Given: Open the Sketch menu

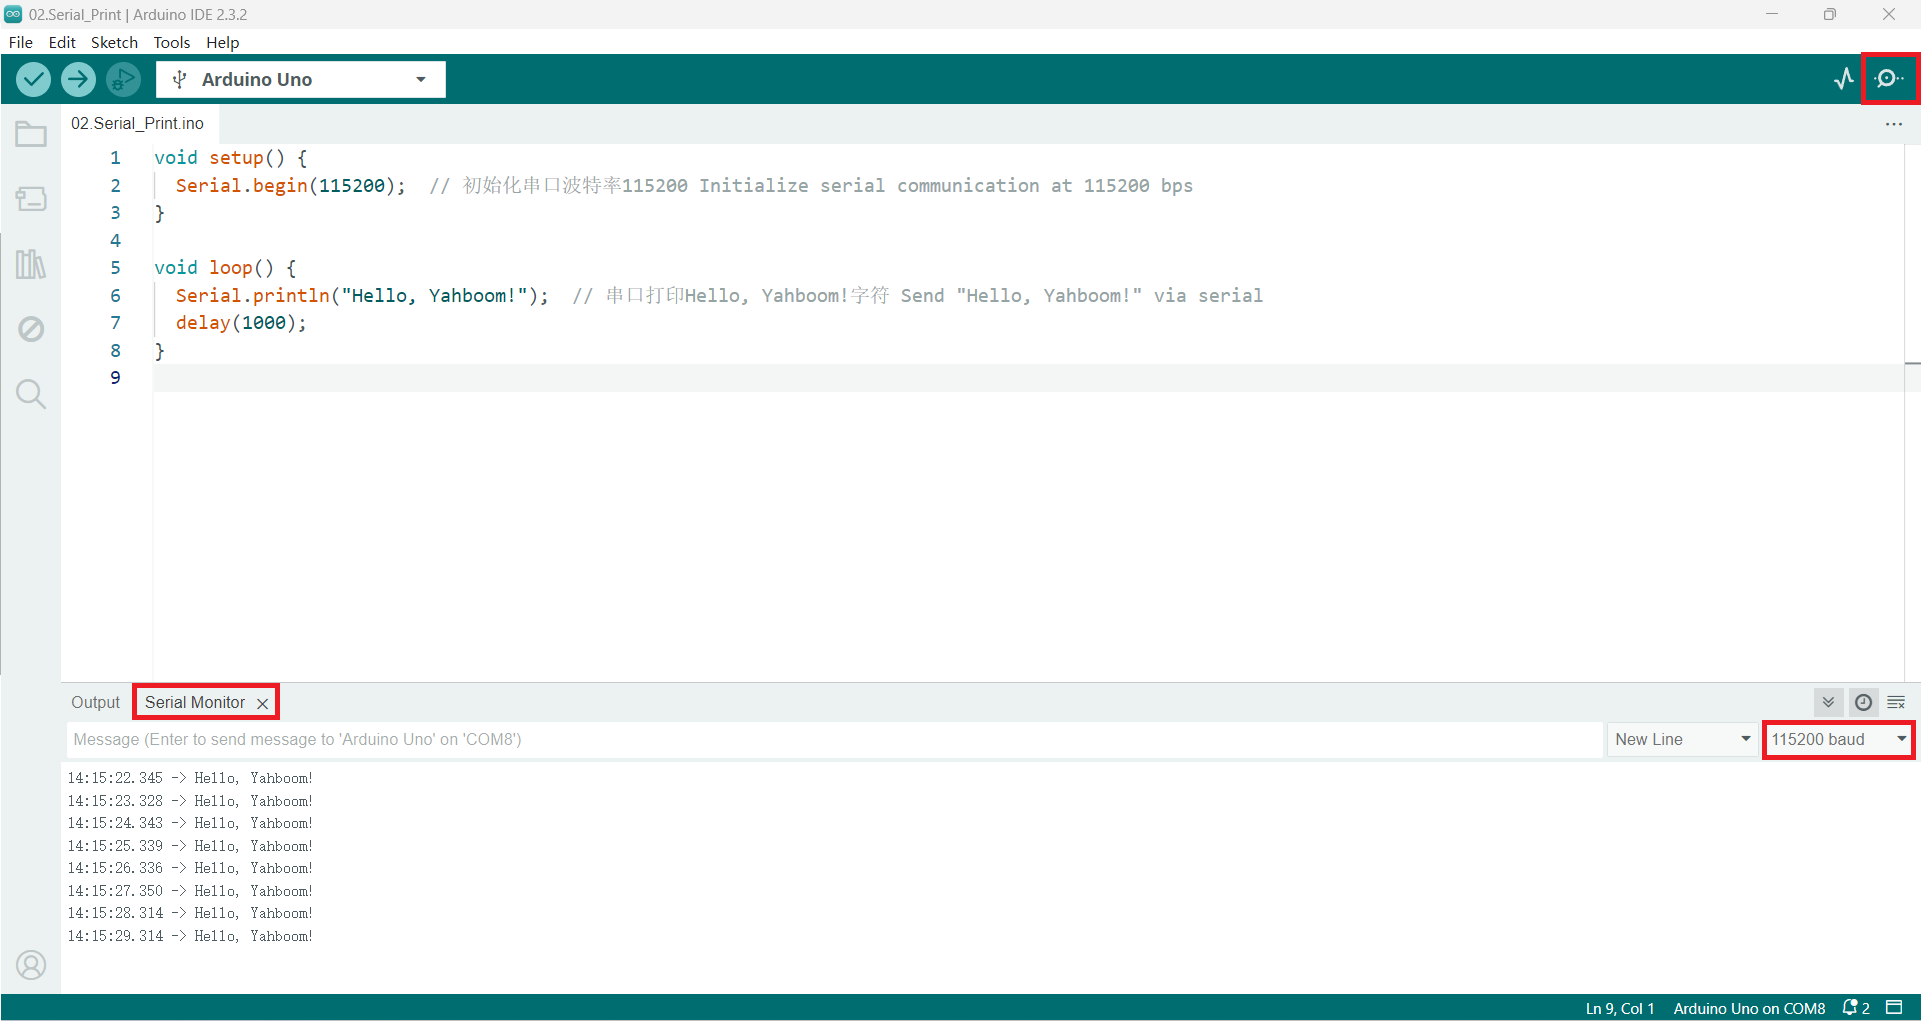Looking at the screenshot, I should point(114,42).
